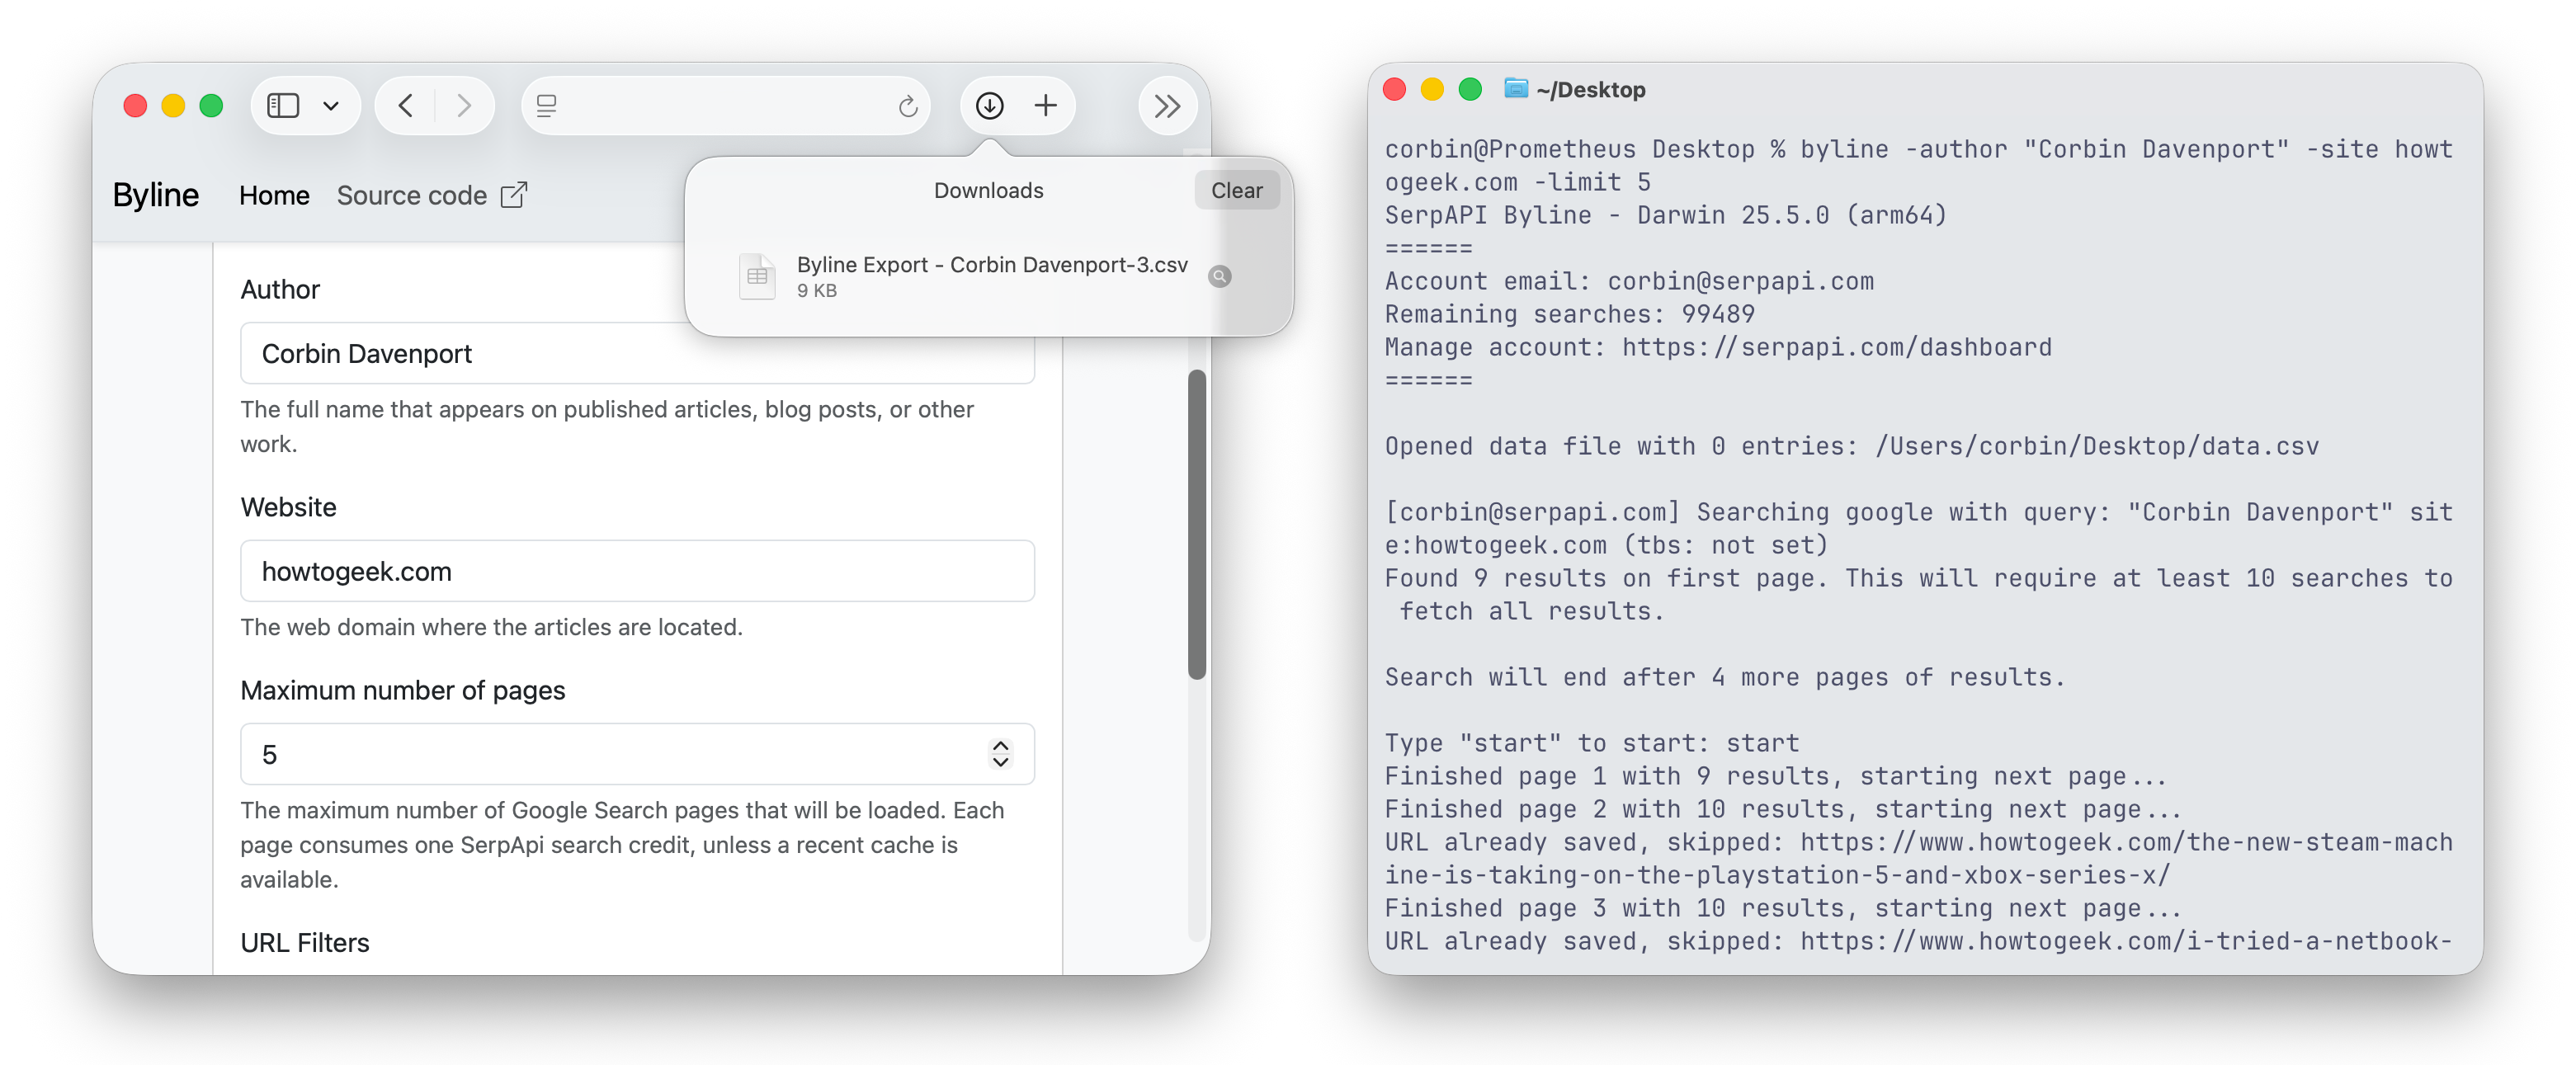Image resolution: width=2576 pixels, height=1065 pixels.
Task: Toggle the Downloads popover button
Action: [x=989, y=105]
